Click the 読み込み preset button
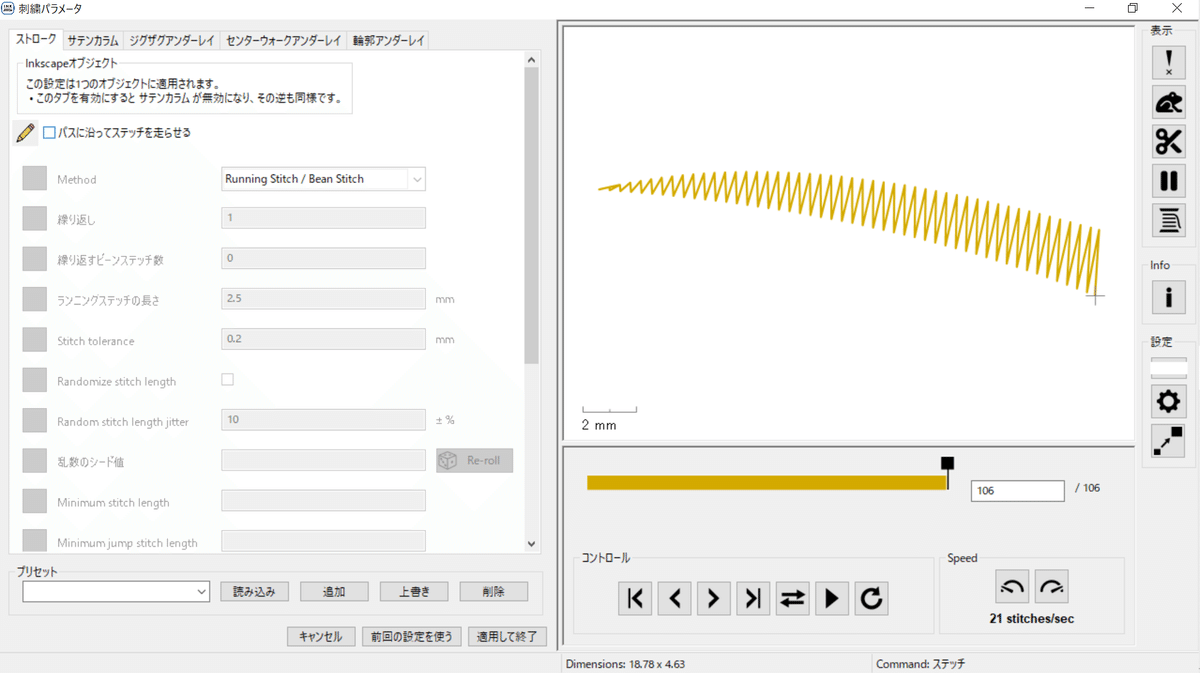 point(255,591)
